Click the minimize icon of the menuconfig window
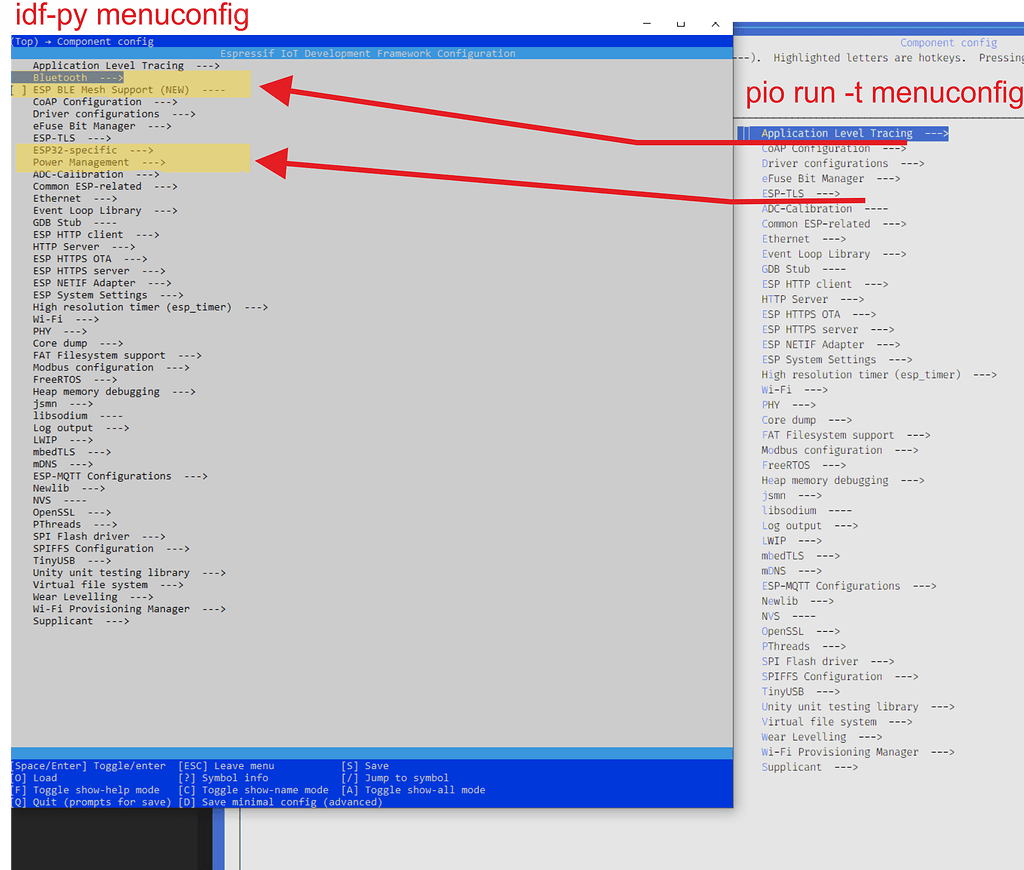 647,23
